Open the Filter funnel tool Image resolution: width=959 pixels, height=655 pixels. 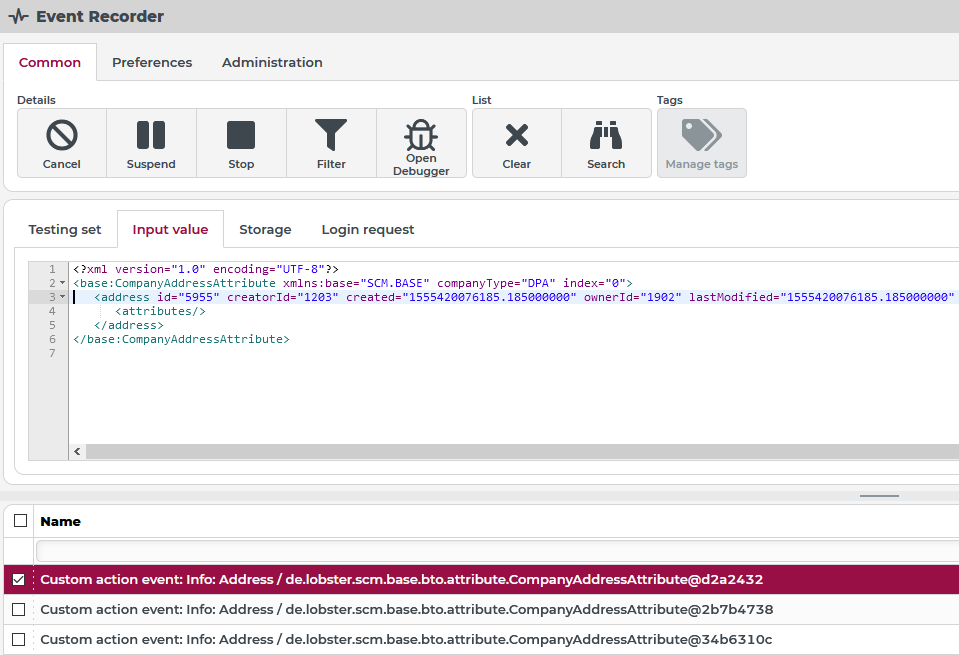point(331,143)
